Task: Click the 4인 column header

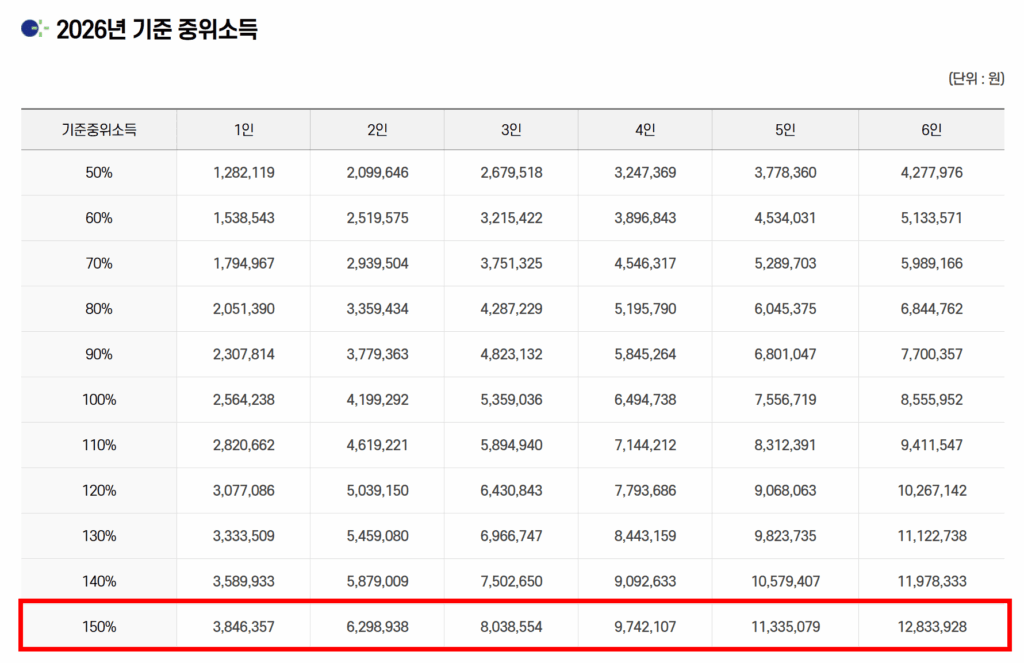Action: click(645, 129)
